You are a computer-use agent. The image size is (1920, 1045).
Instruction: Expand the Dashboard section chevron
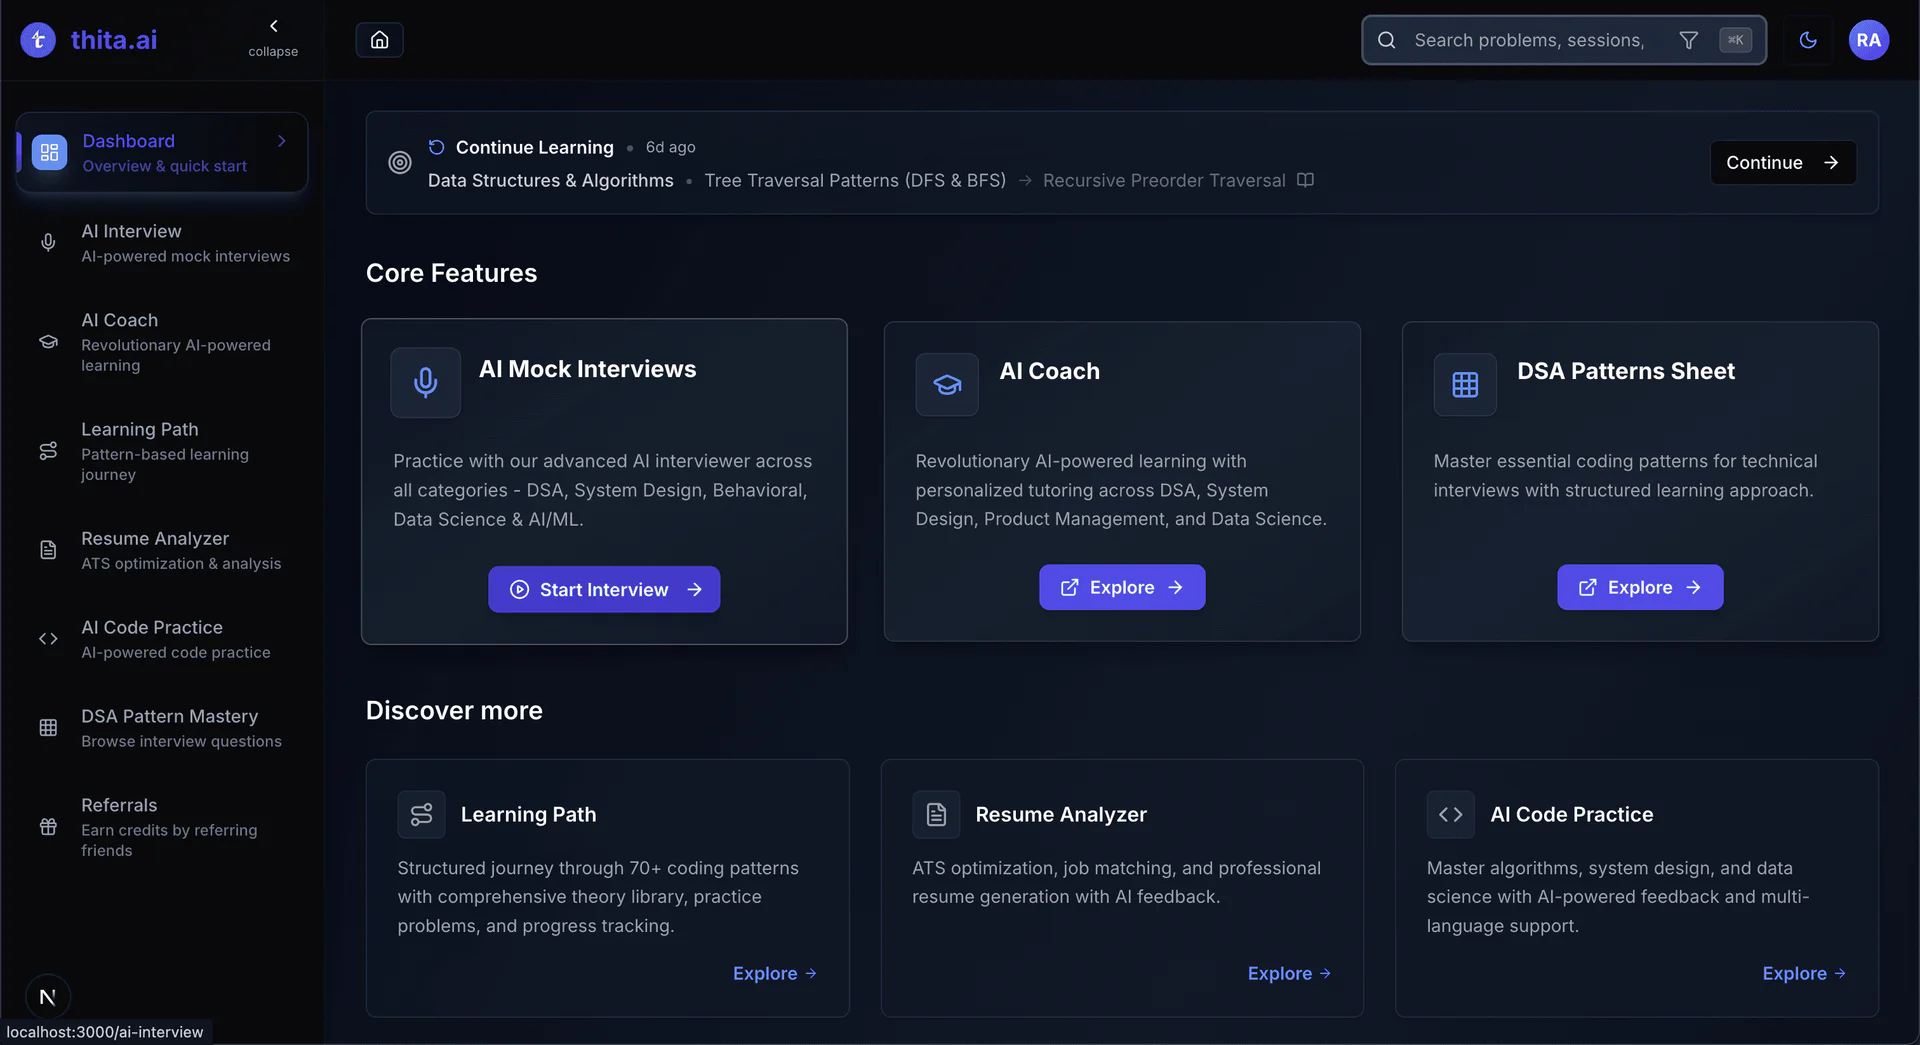(x=280, y=141)
